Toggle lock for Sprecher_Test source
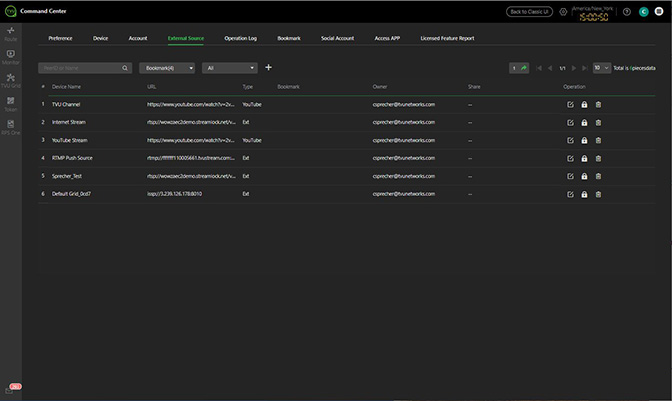The image size is (672, 401). (x=584, y=176)
